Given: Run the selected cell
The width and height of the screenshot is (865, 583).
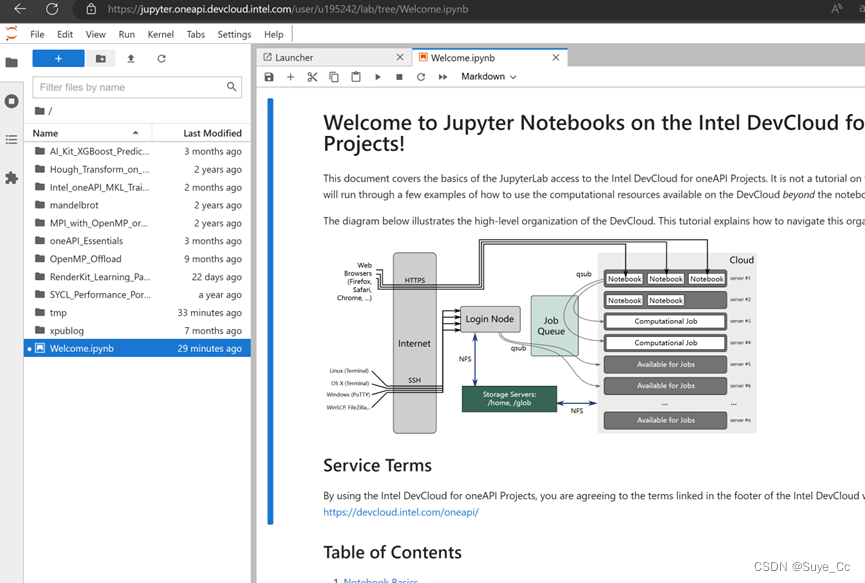Looking at the screenshot, I should click(x=378, y=77).
